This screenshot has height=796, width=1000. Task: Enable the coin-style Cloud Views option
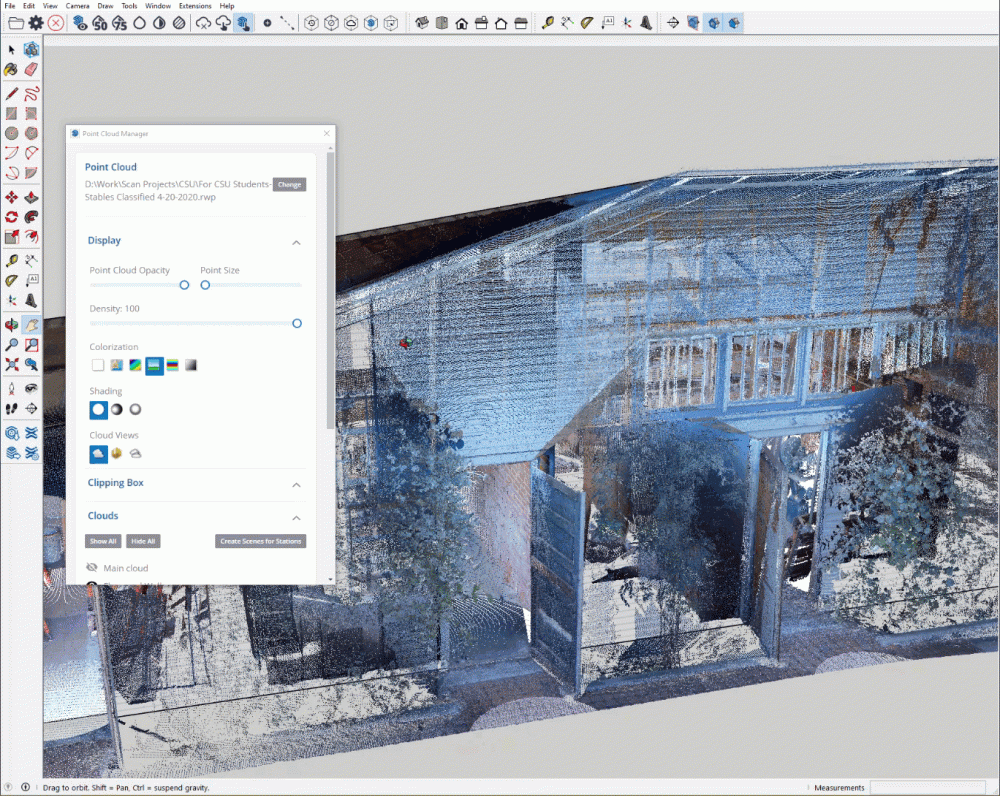point(116,453)
